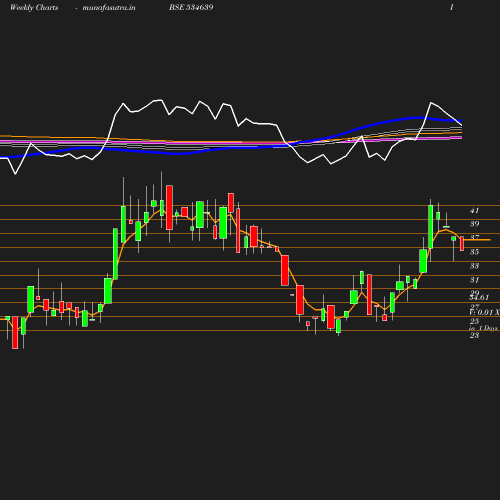Click the 34.61 current price value
This screenshot has height=500, width=500.
(479, 297)
